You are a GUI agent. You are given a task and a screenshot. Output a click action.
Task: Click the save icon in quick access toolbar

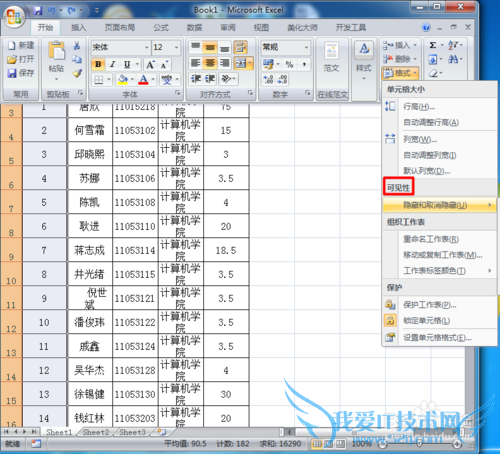[38, 11]
